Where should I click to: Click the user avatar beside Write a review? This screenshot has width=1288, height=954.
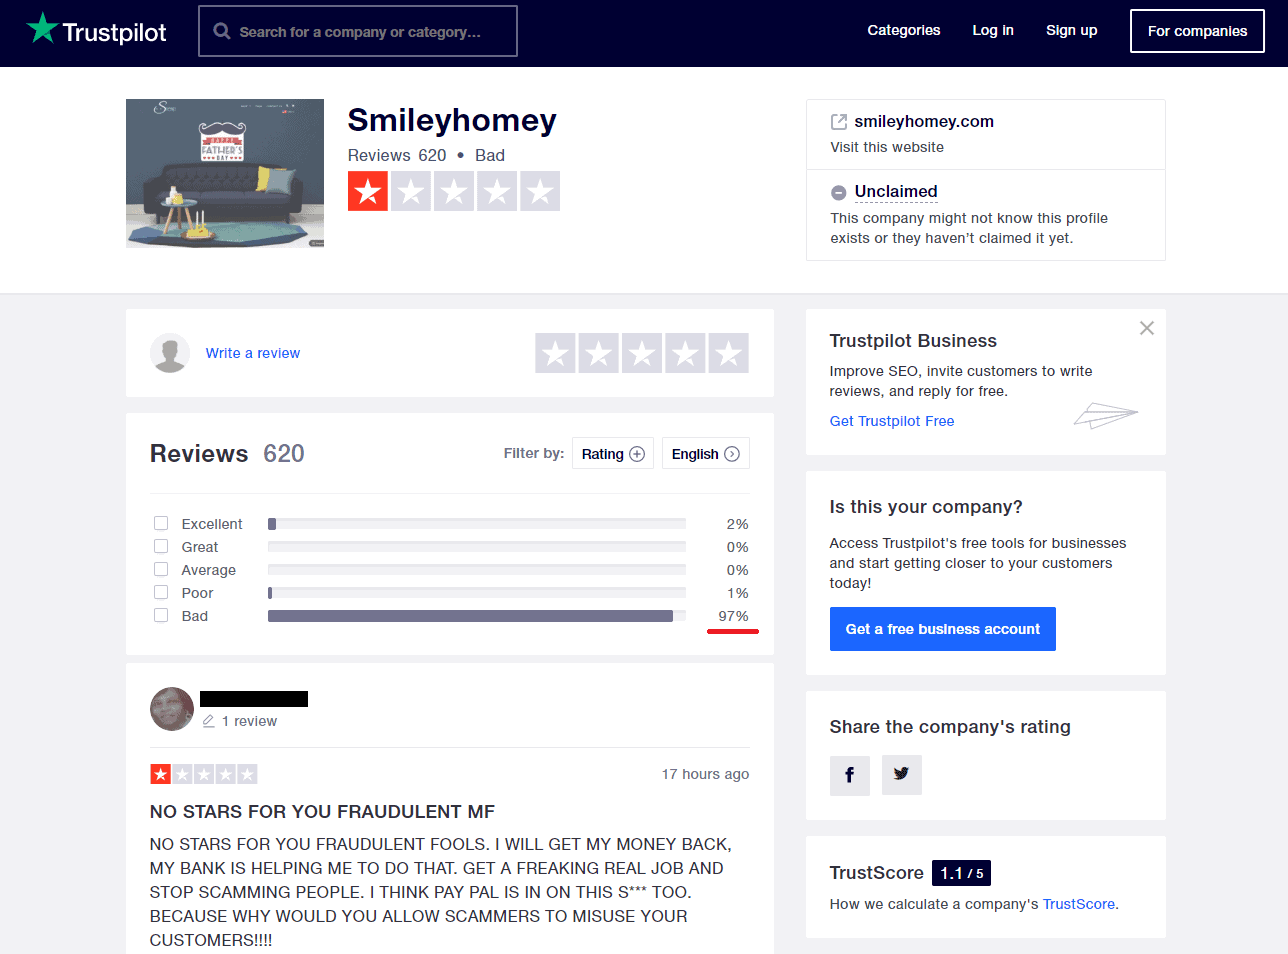pos(170,353)
